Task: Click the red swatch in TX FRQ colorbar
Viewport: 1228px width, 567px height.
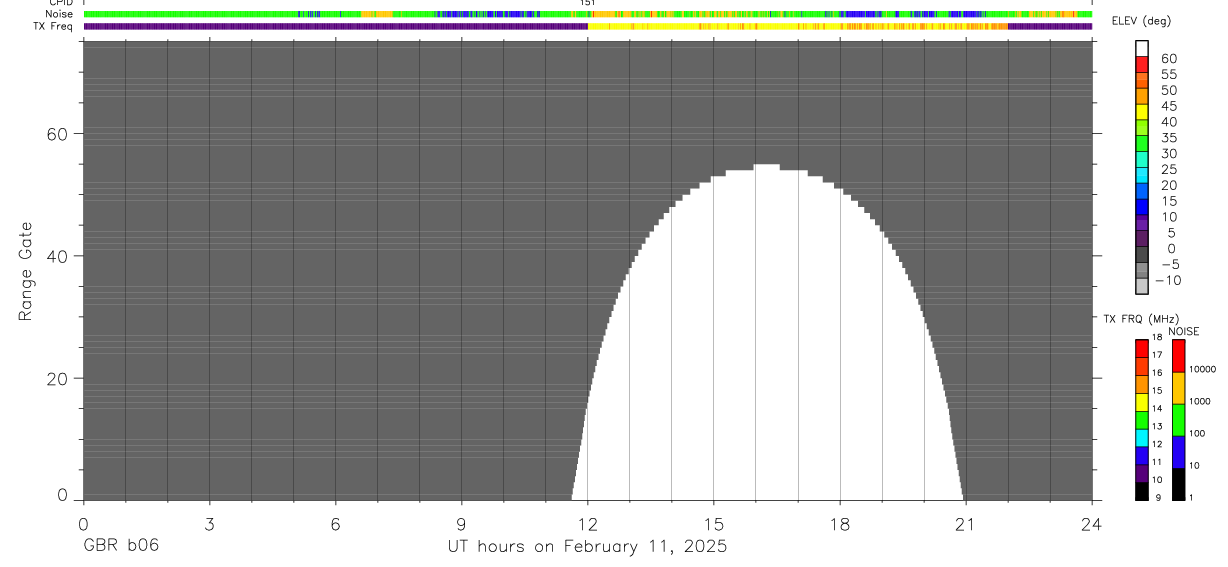Action: tap(1142, 348)
